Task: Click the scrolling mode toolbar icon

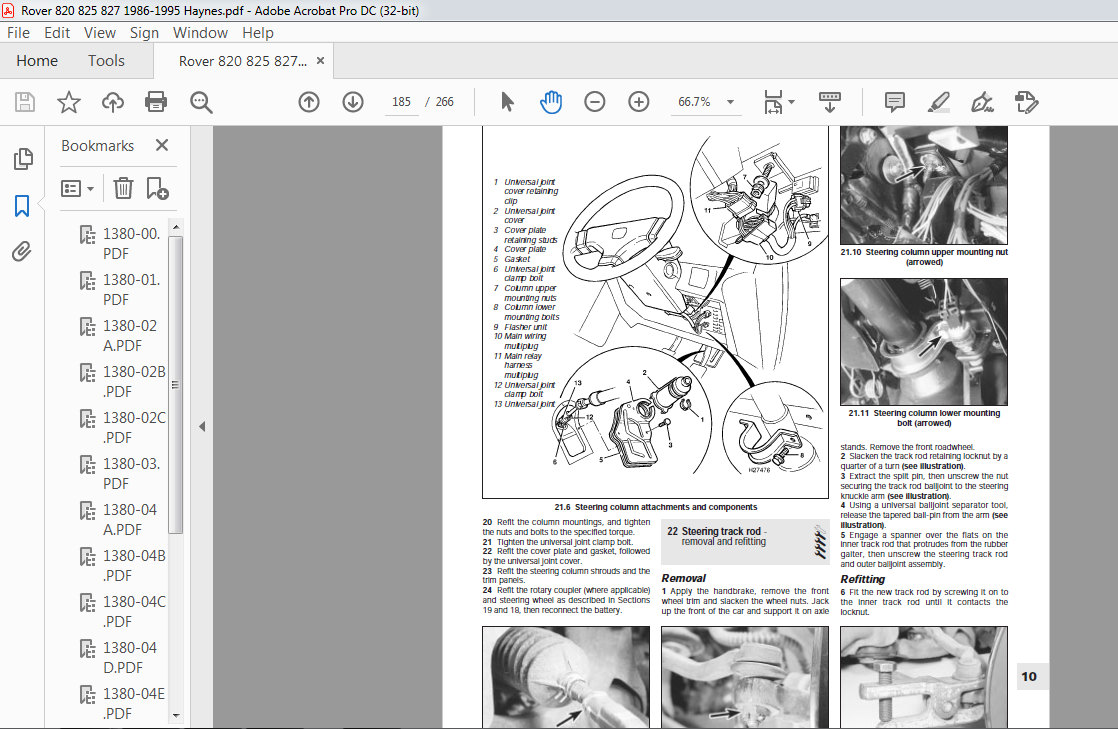Action: (x=829, y=102)
